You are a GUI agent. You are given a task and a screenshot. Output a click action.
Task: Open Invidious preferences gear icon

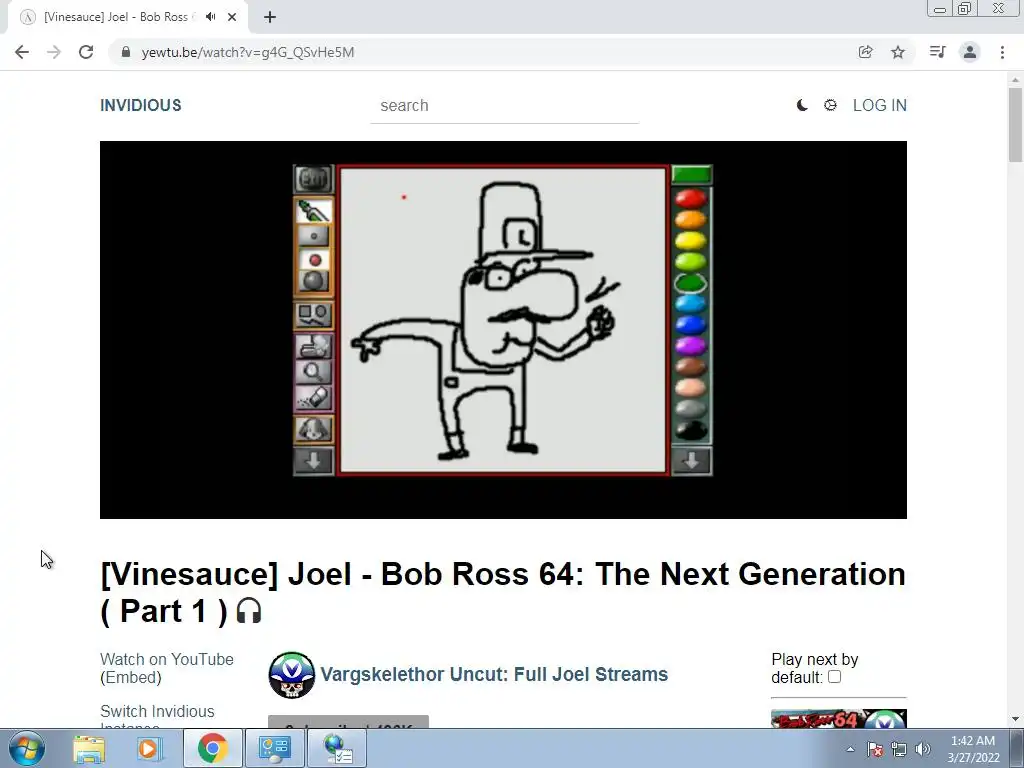830,105
